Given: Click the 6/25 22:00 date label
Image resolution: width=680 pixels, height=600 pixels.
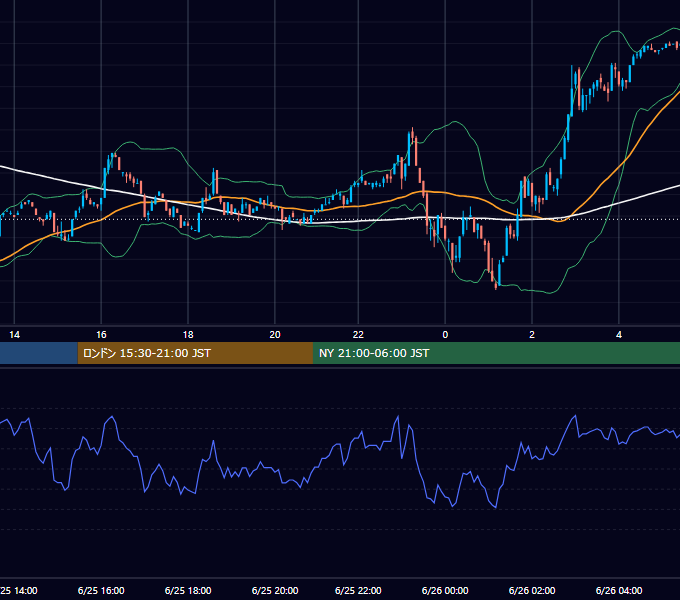Looking at the screenshot, I should coord(358,590).
